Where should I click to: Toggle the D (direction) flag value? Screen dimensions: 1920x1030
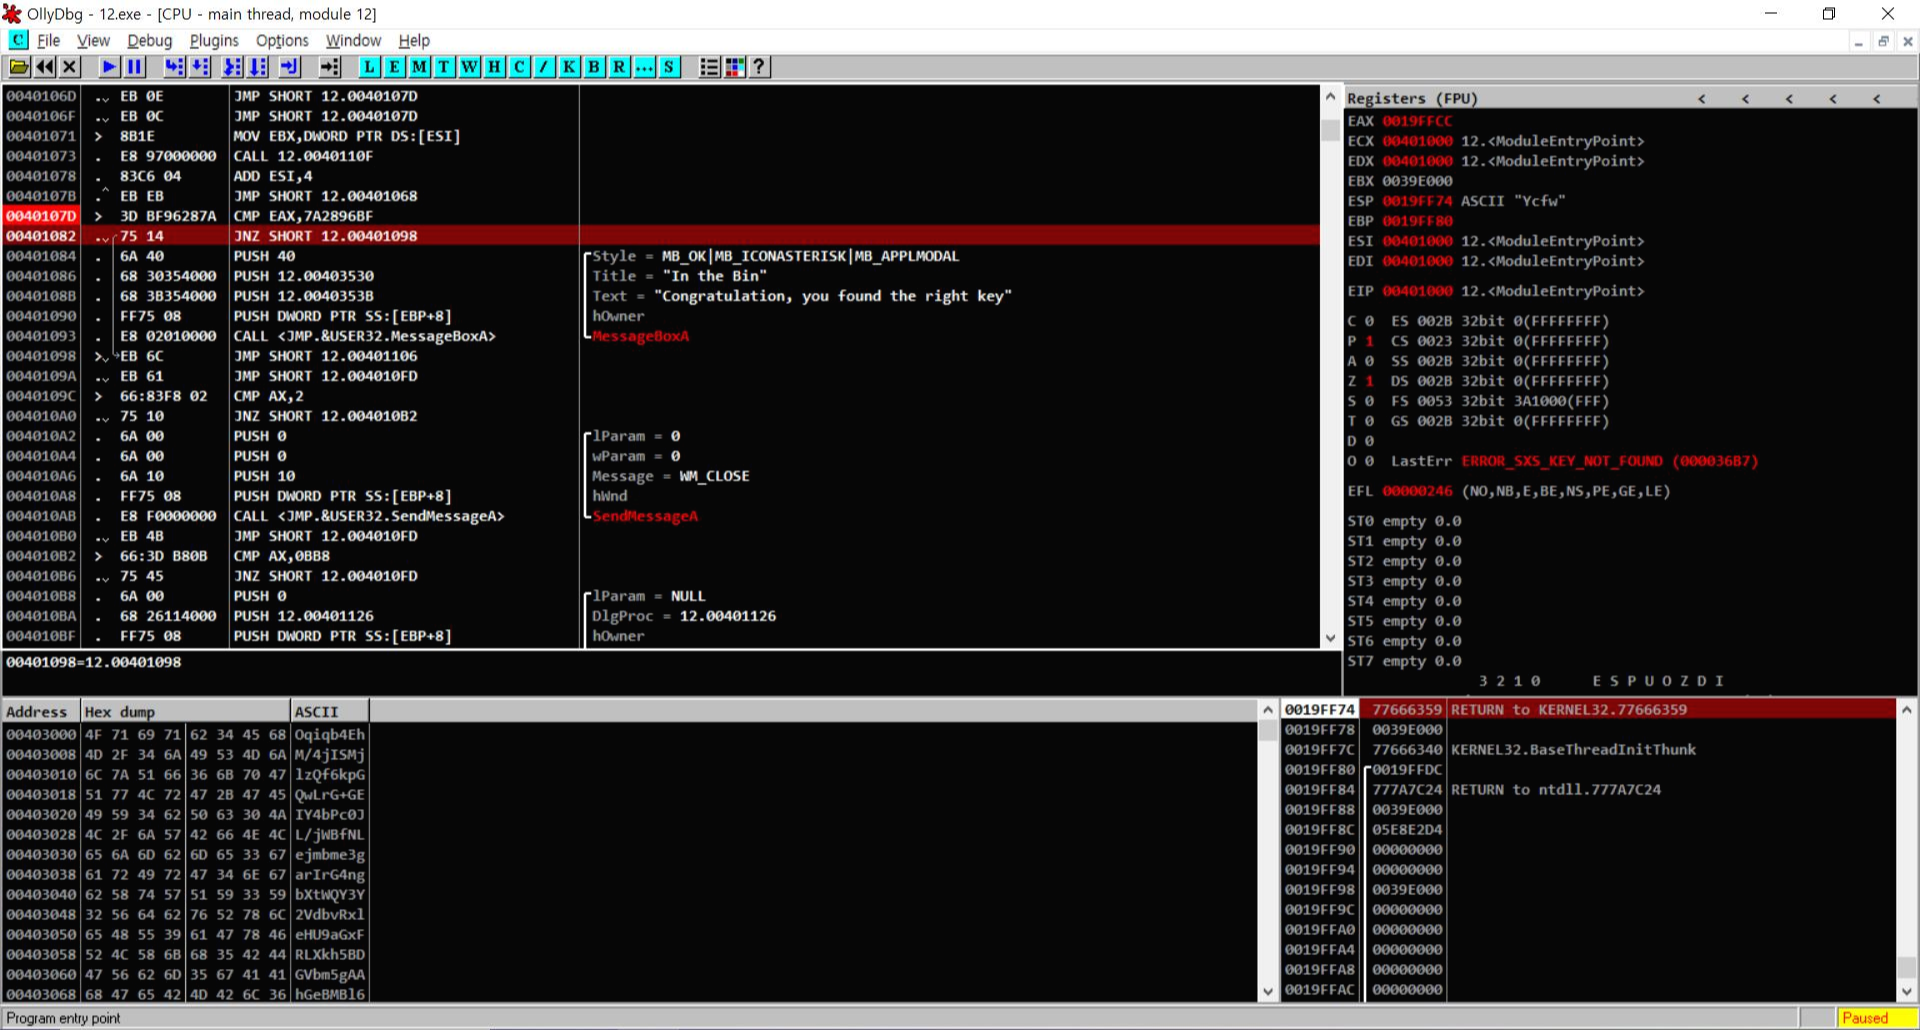tap(1369, 441)
